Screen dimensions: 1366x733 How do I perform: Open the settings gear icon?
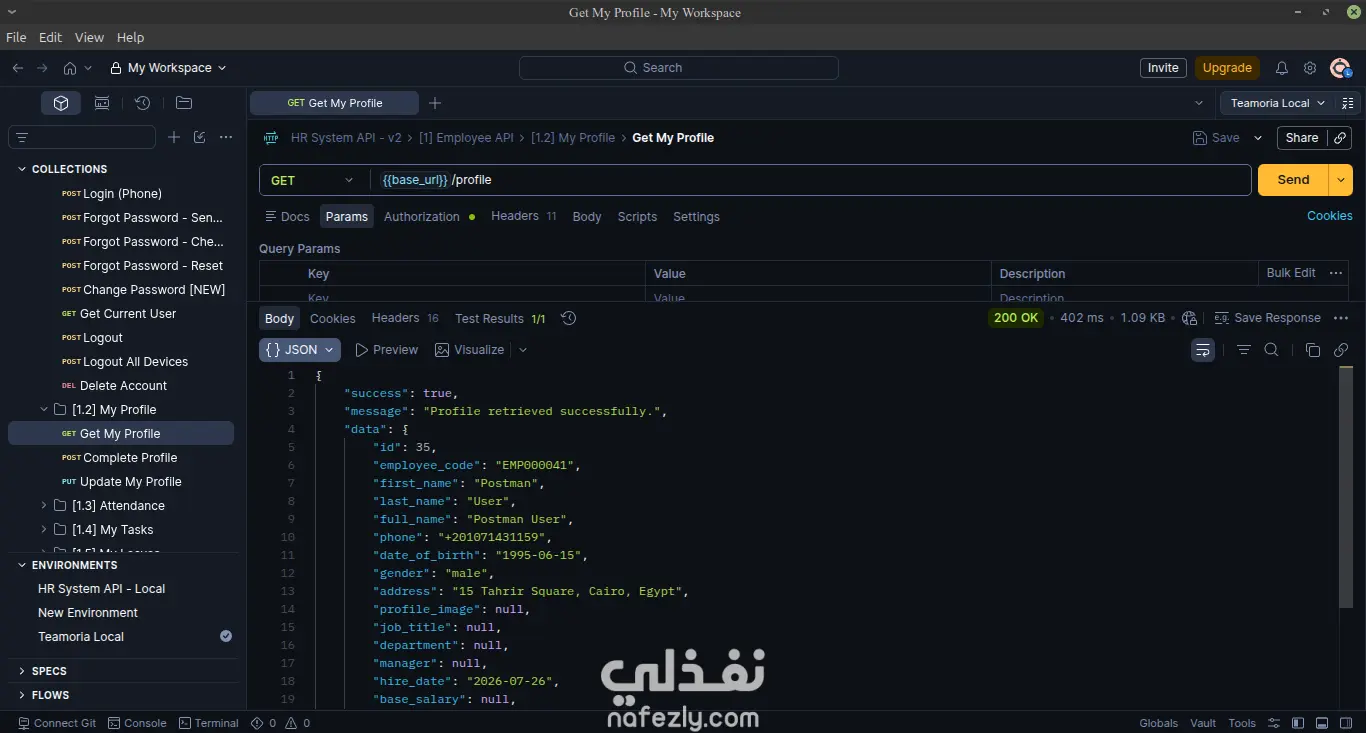coord(1310,68)
